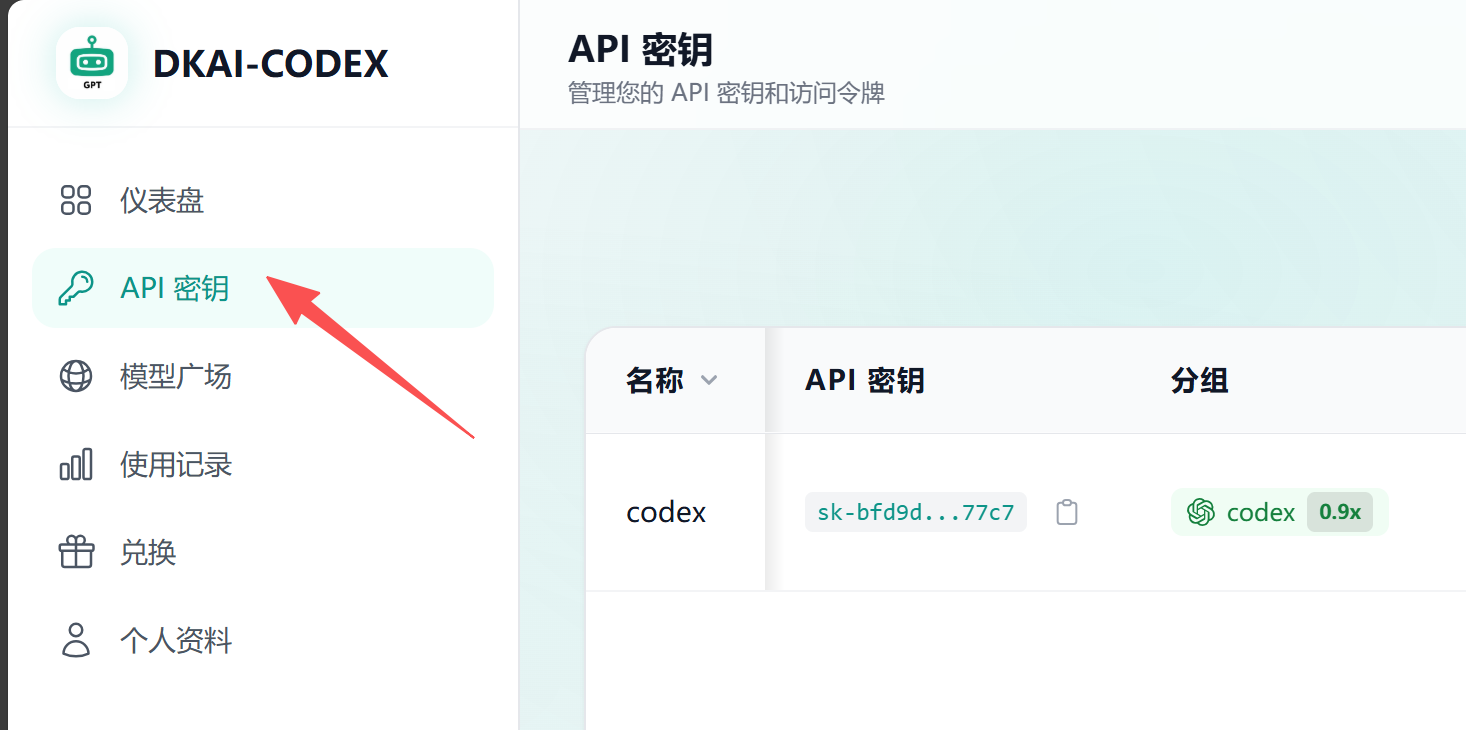1466x730 pixels.
Task: Click the OpenAI logo in codex group badge
Action: pyautogui.click(x=1200, y=512)
